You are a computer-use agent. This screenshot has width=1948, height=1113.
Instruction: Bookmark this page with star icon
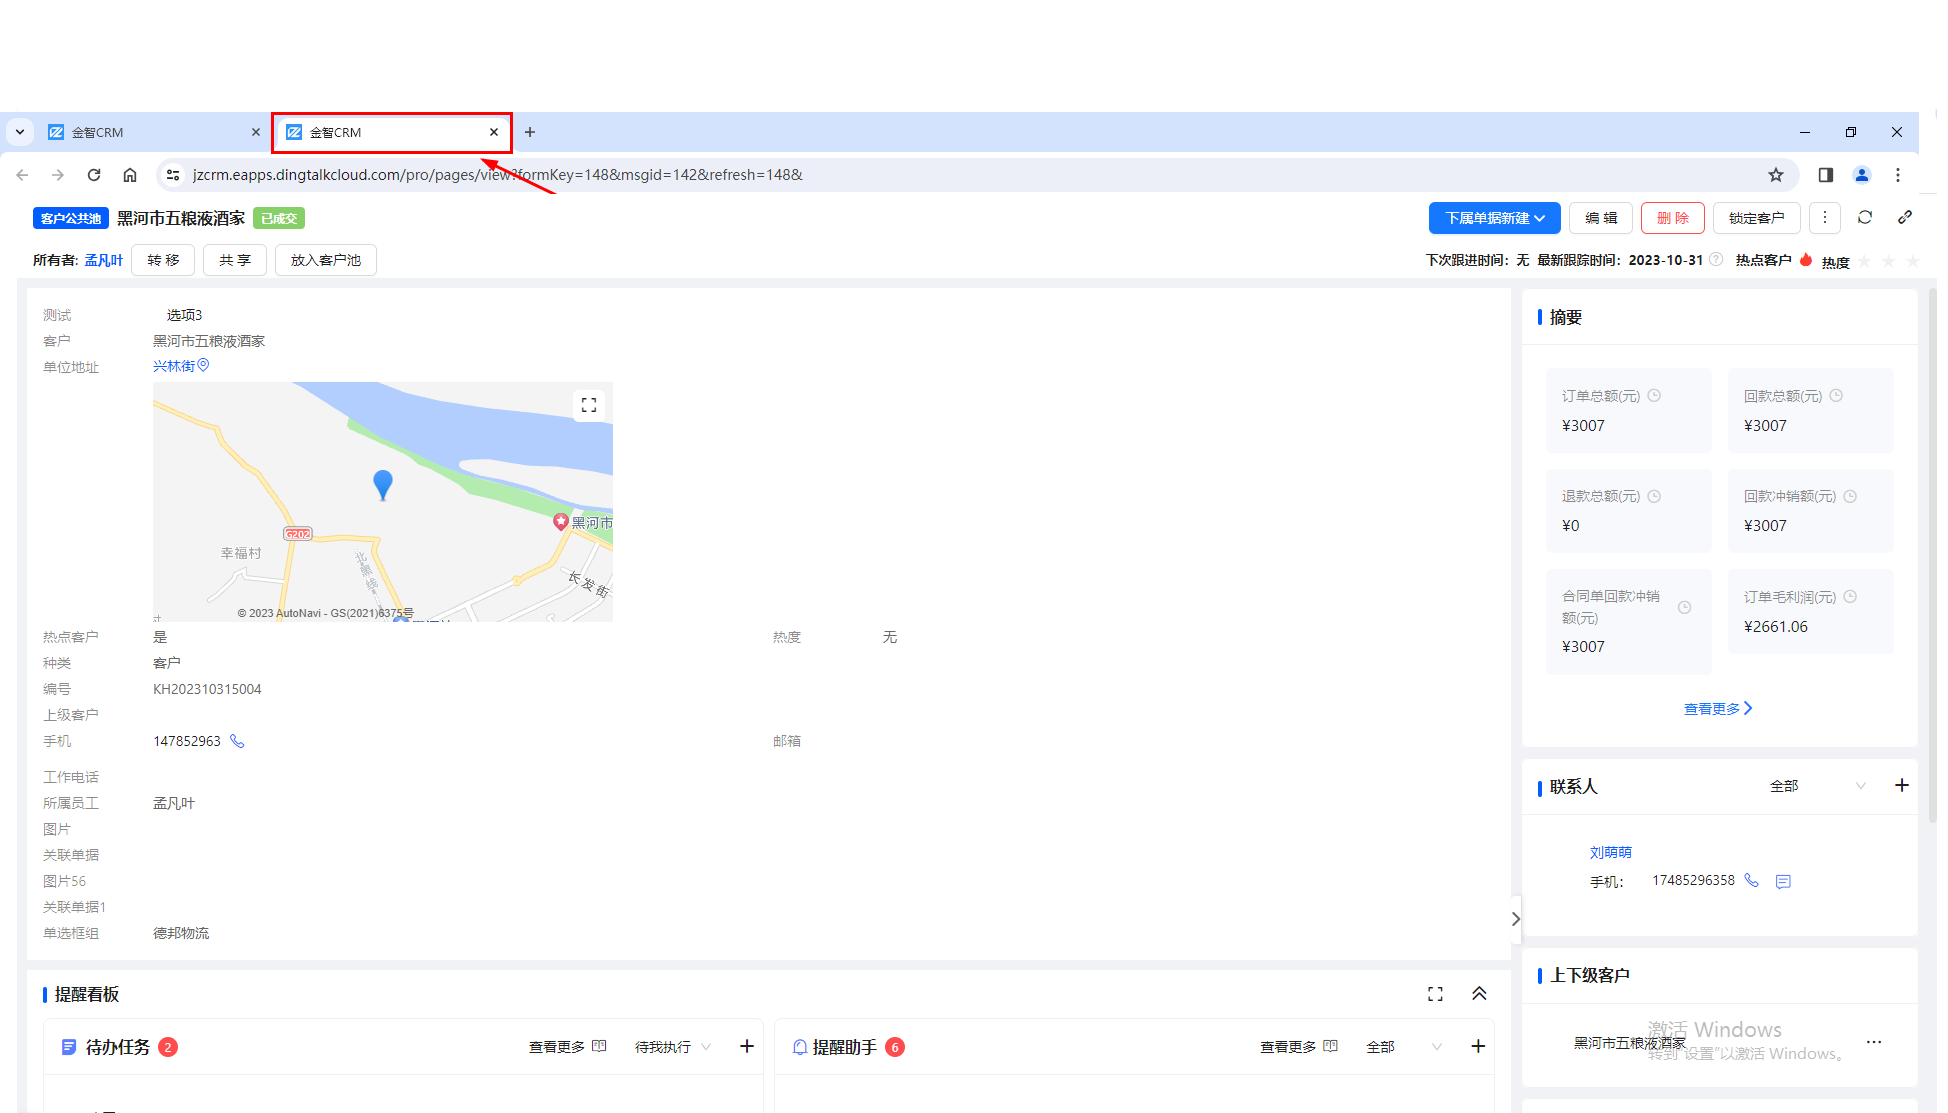point(1776,175)
